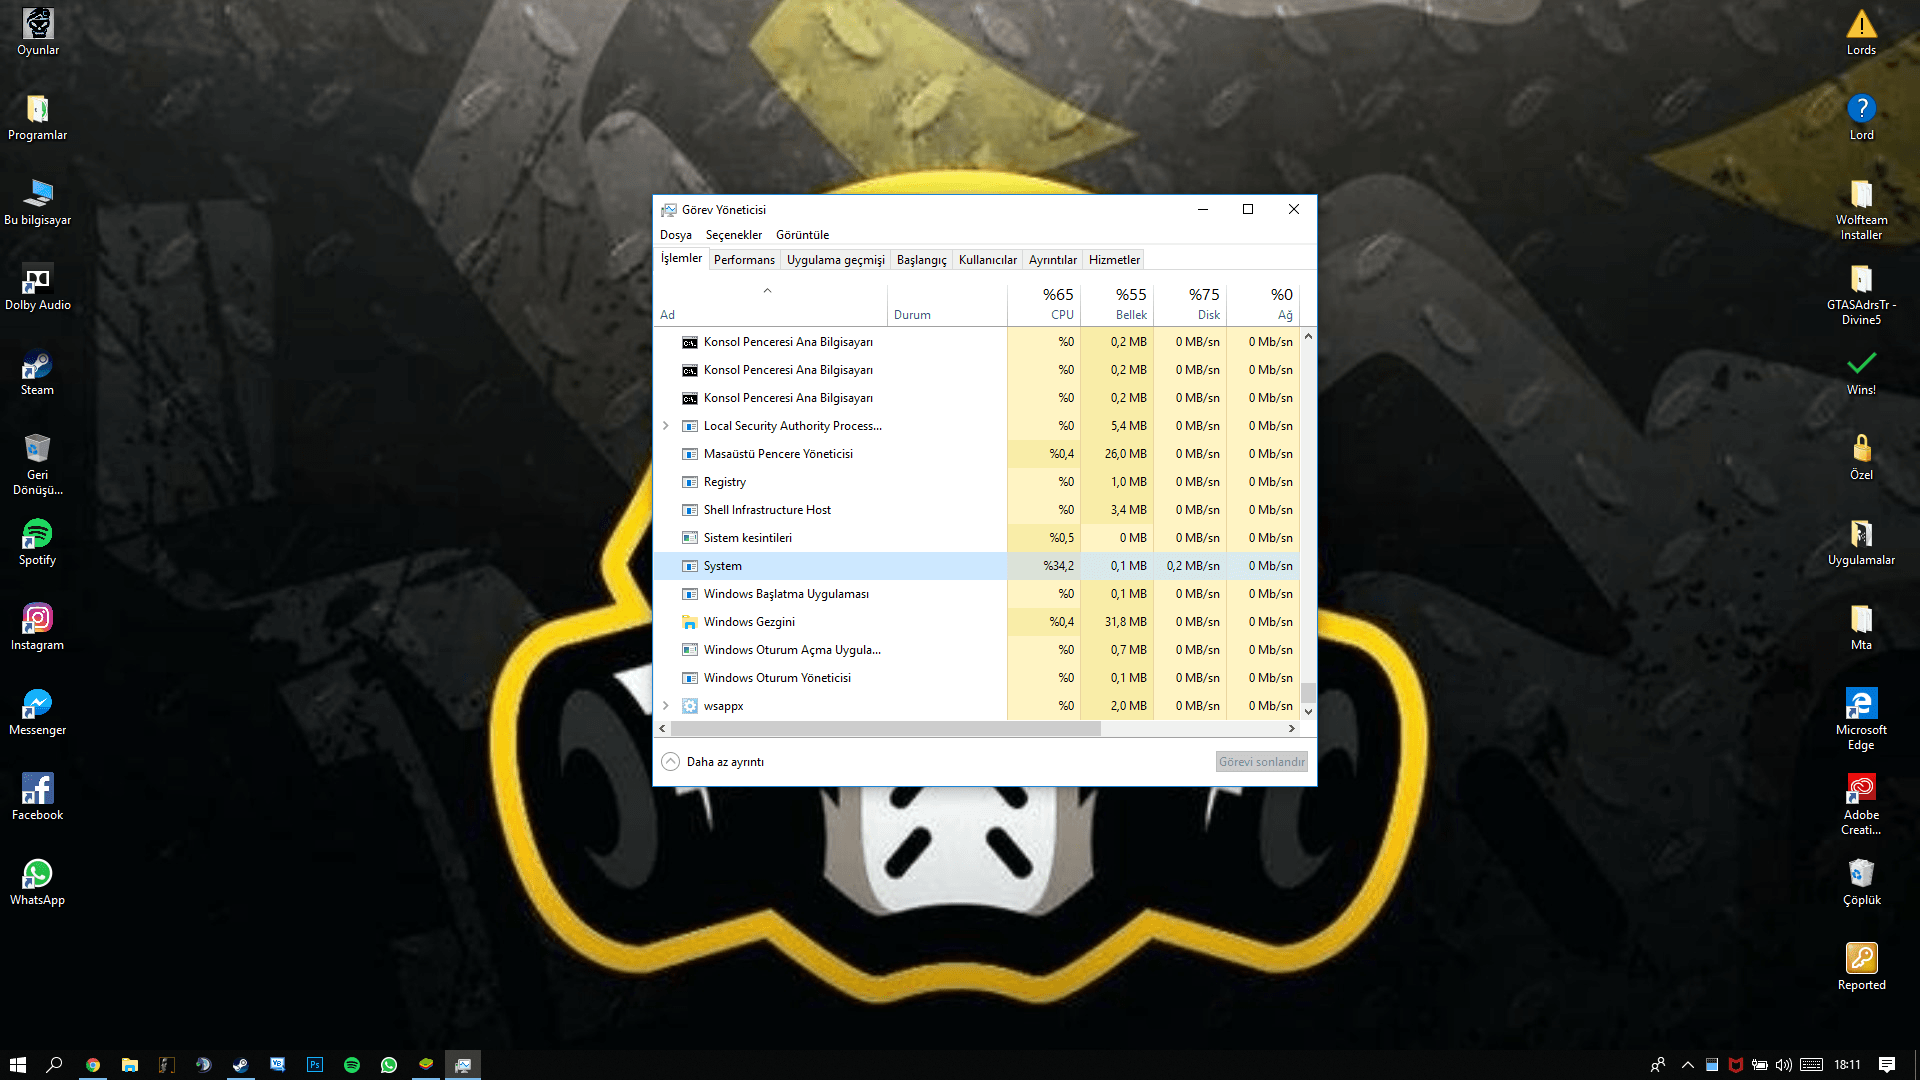Switch to the Kullanıcılar tab

pyautogui.click(x=988, y=260)
